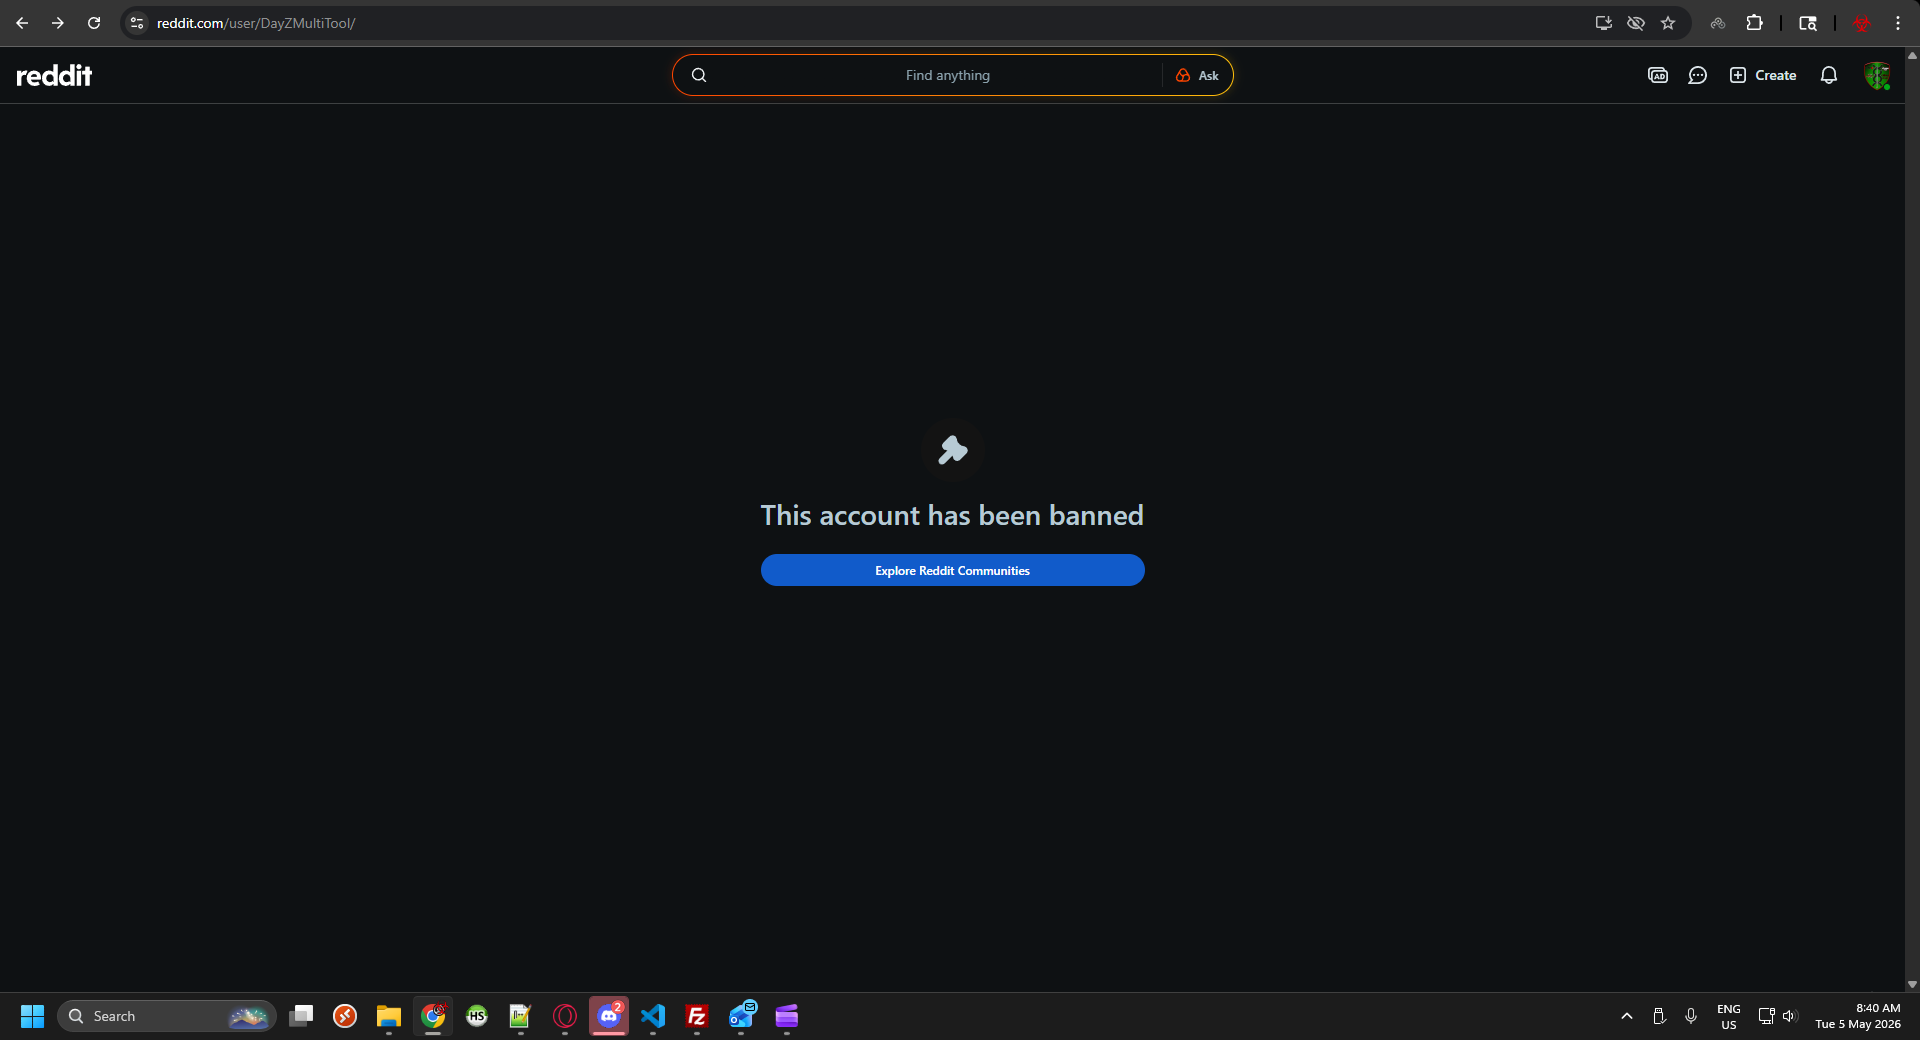Open Visual Studio Code from the taskbar
This screenshot has height=1040, width=1920.
[653, 1016]
